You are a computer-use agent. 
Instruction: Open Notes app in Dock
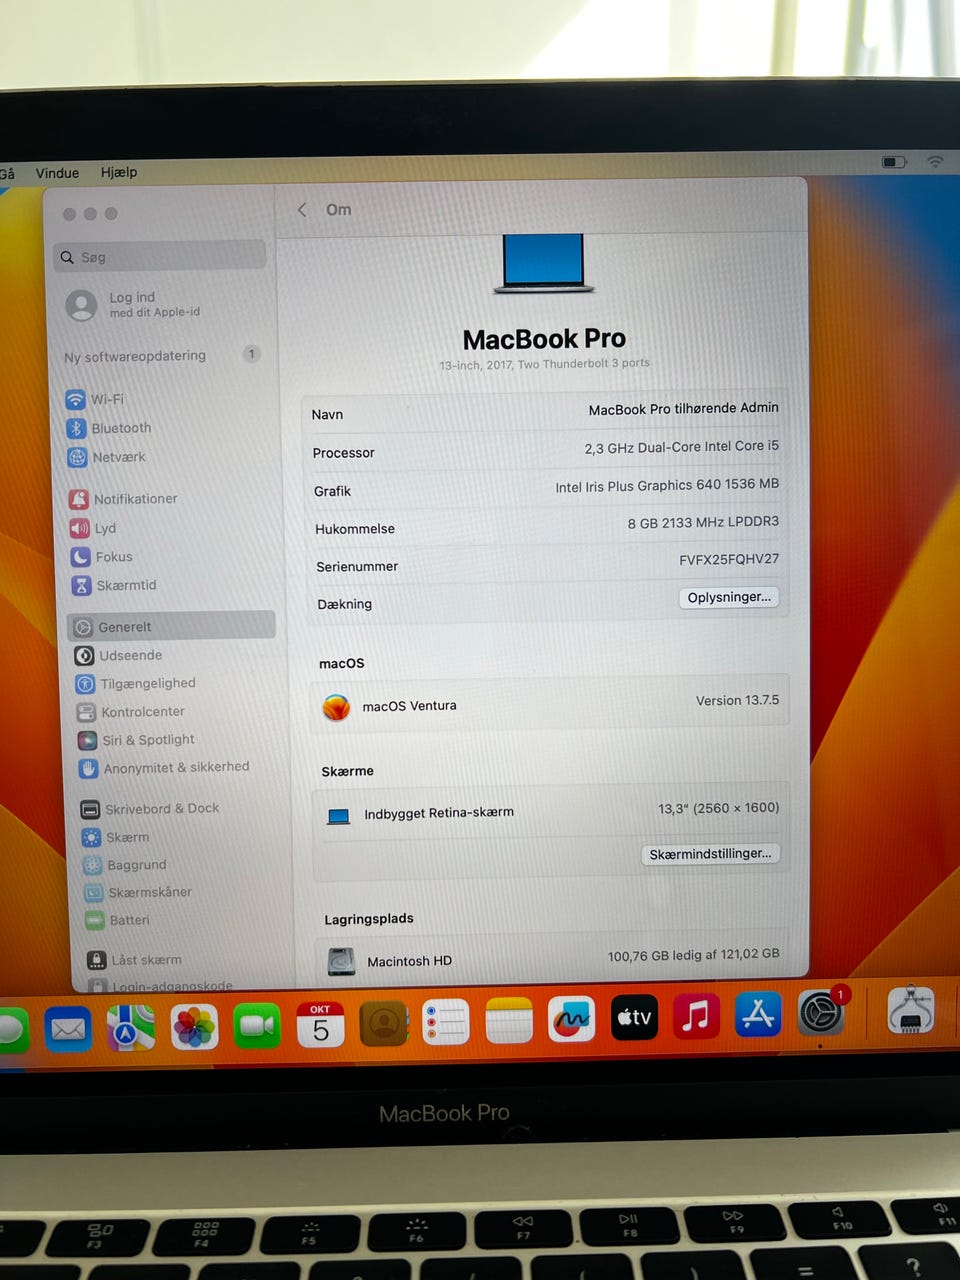pyautogui.click(x=509, y=1022)
